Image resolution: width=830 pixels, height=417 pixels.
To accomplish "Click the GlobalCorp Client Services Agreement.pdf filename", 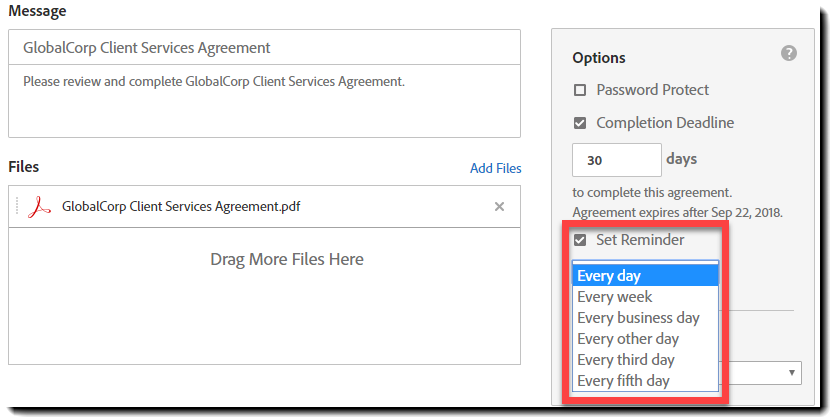I will tap(181, 207).
